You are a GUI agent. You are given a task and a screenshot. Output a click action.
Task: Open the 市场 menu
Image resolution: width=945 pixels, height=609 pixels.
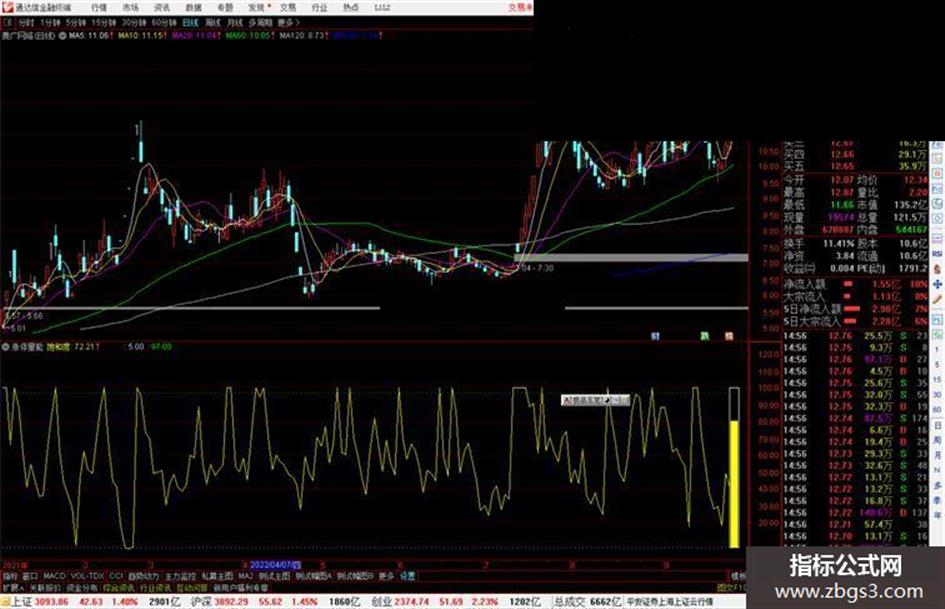130,8
